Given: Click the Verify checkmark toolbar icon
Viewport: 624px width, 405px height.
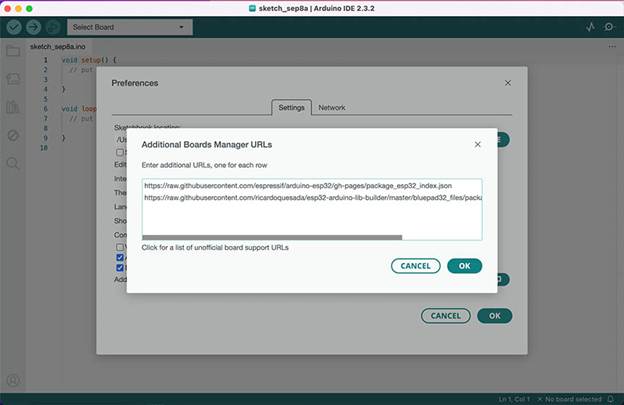Looking at the screenshot, I should [13, 27].
